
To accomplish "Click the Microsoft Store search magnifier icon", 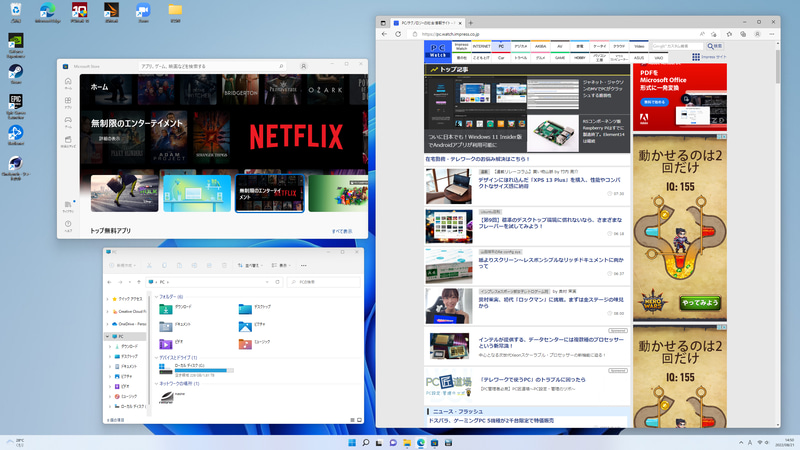I will tap(281, 66).
